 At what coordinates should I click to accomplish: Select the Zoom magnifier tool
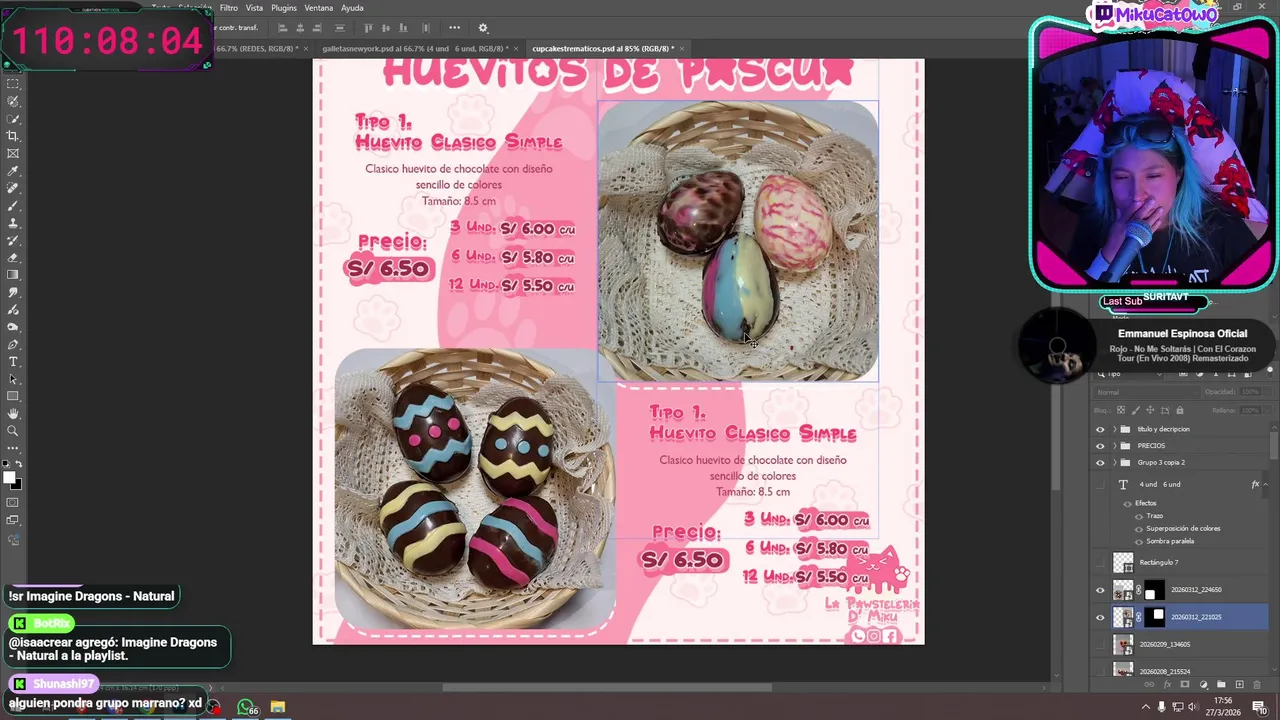pos(13,431)
